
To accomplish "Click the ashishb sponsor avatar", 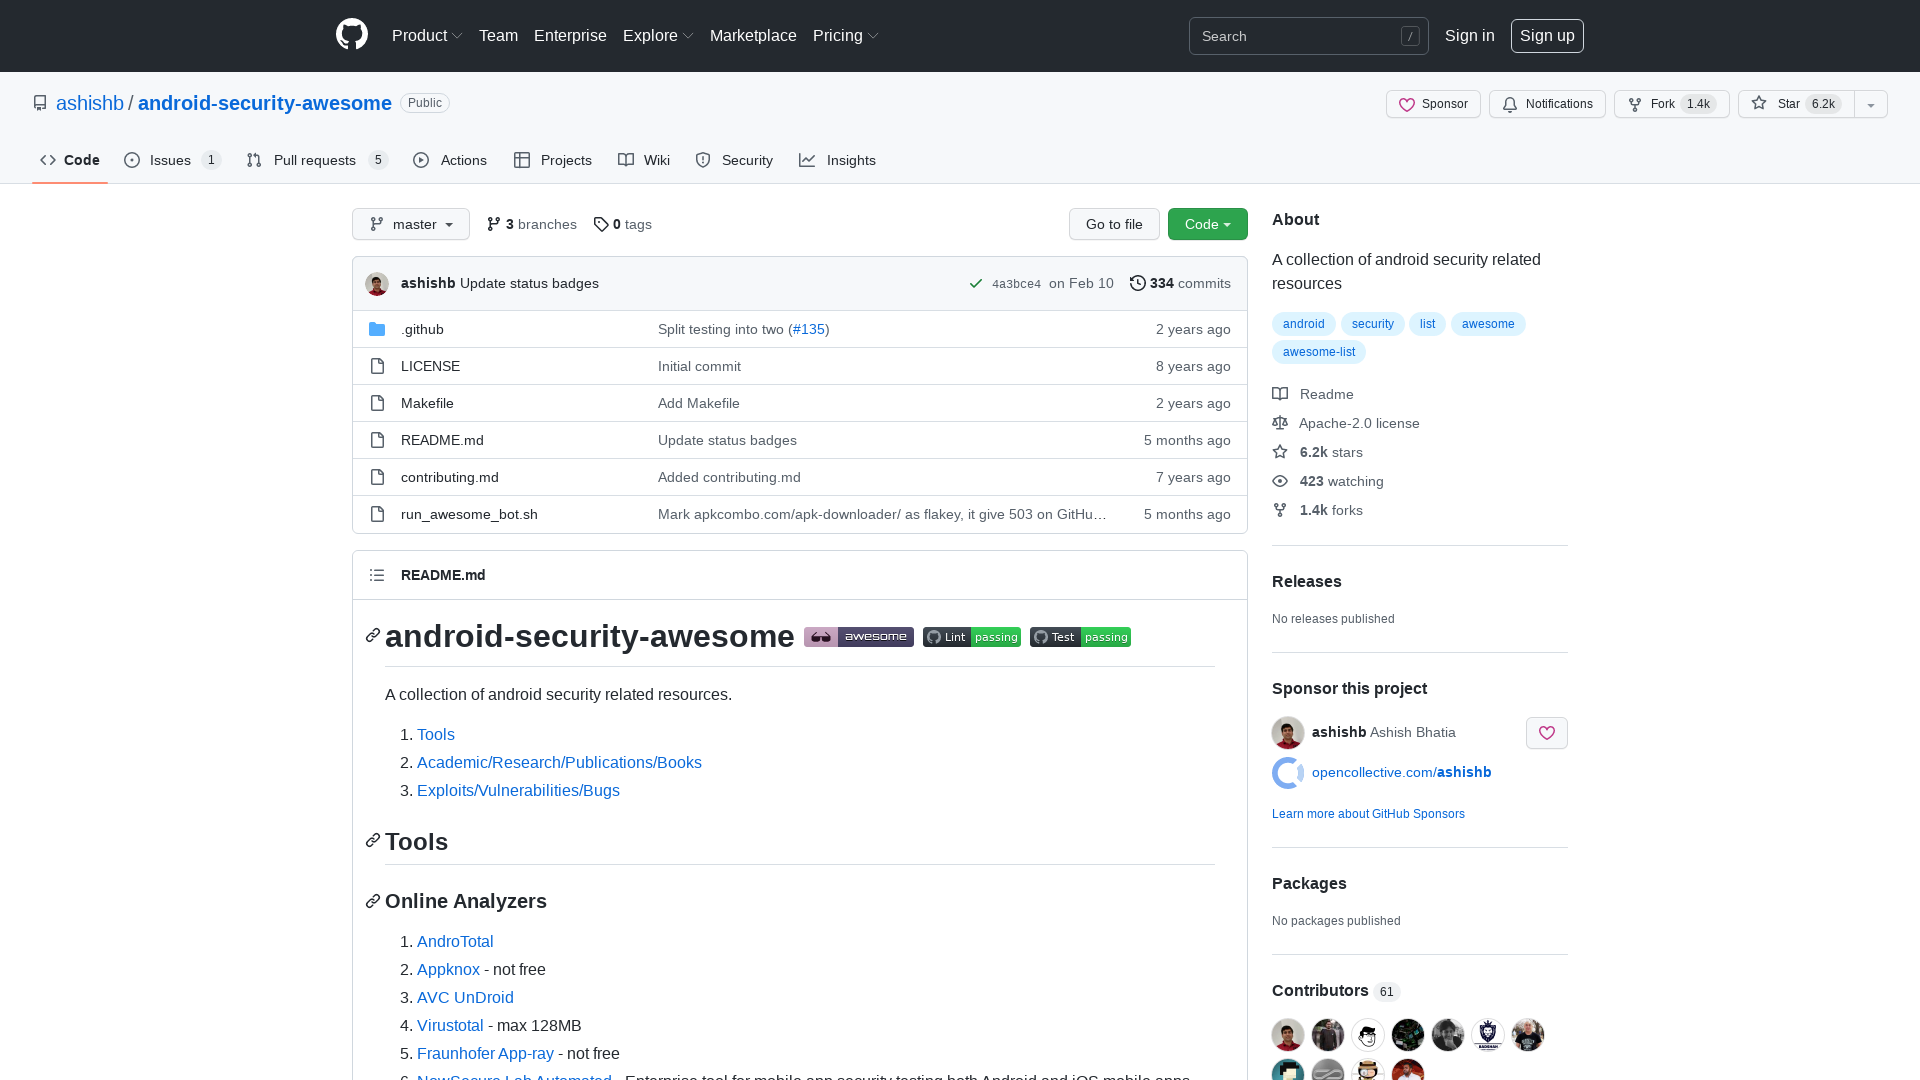I will (1288, 733).
